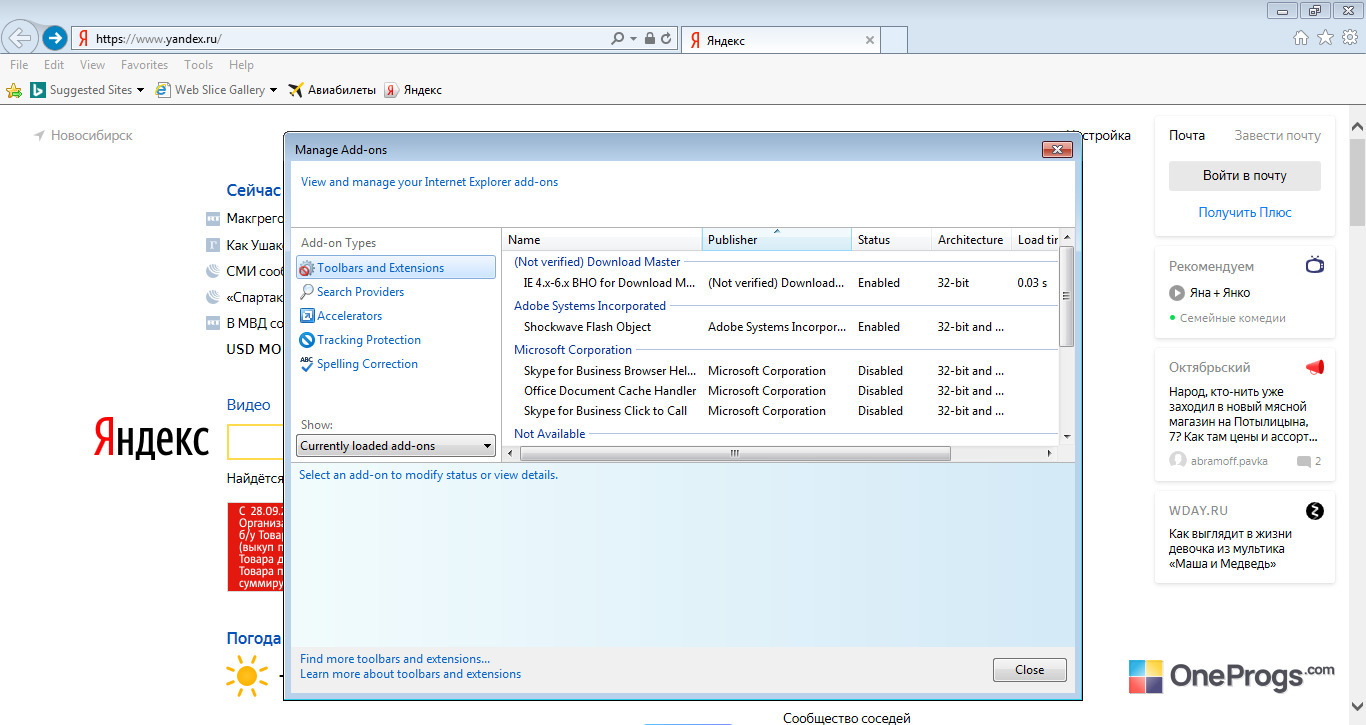Sort add-ons by the Publisher column header
The height and width of the screenshot is (725, 1366).
[777, 240]
